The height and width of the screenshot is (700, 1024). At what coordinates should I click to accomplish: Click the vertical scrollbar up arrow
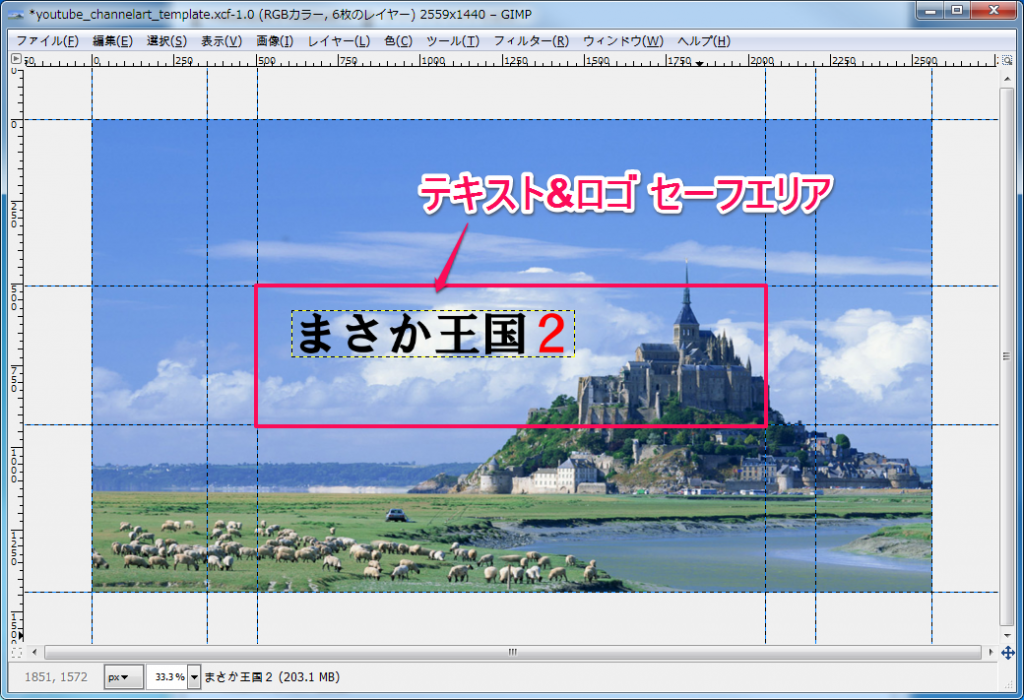pos(1007,78)
